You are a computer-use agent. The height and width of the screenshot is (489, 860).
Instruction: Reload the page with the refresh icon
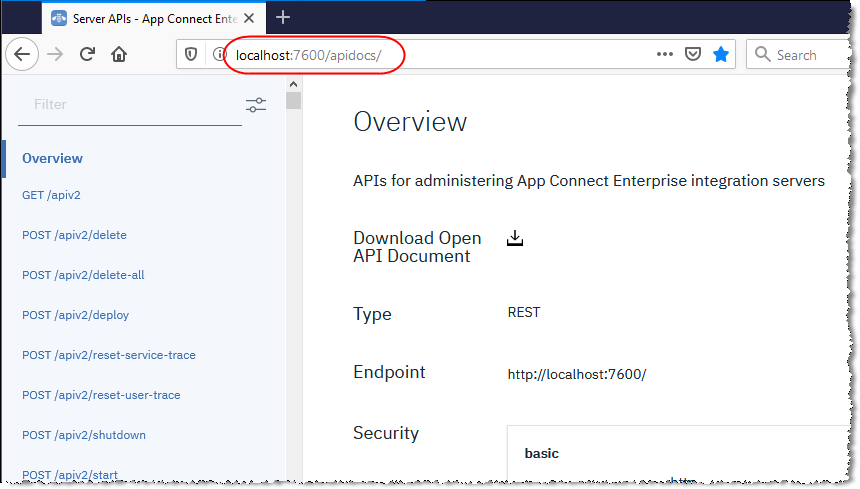point(87,55)
